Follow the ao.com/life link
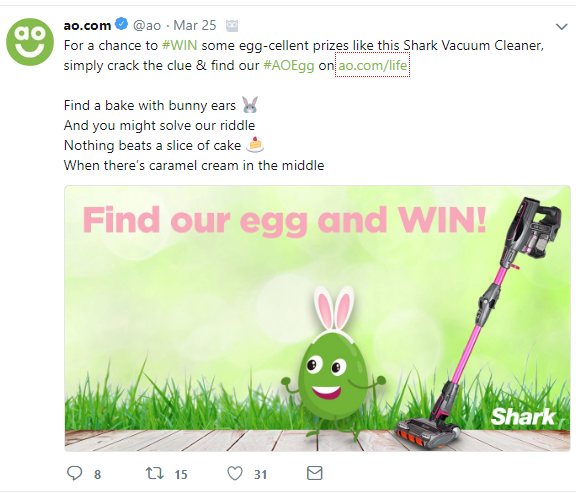 372,65
